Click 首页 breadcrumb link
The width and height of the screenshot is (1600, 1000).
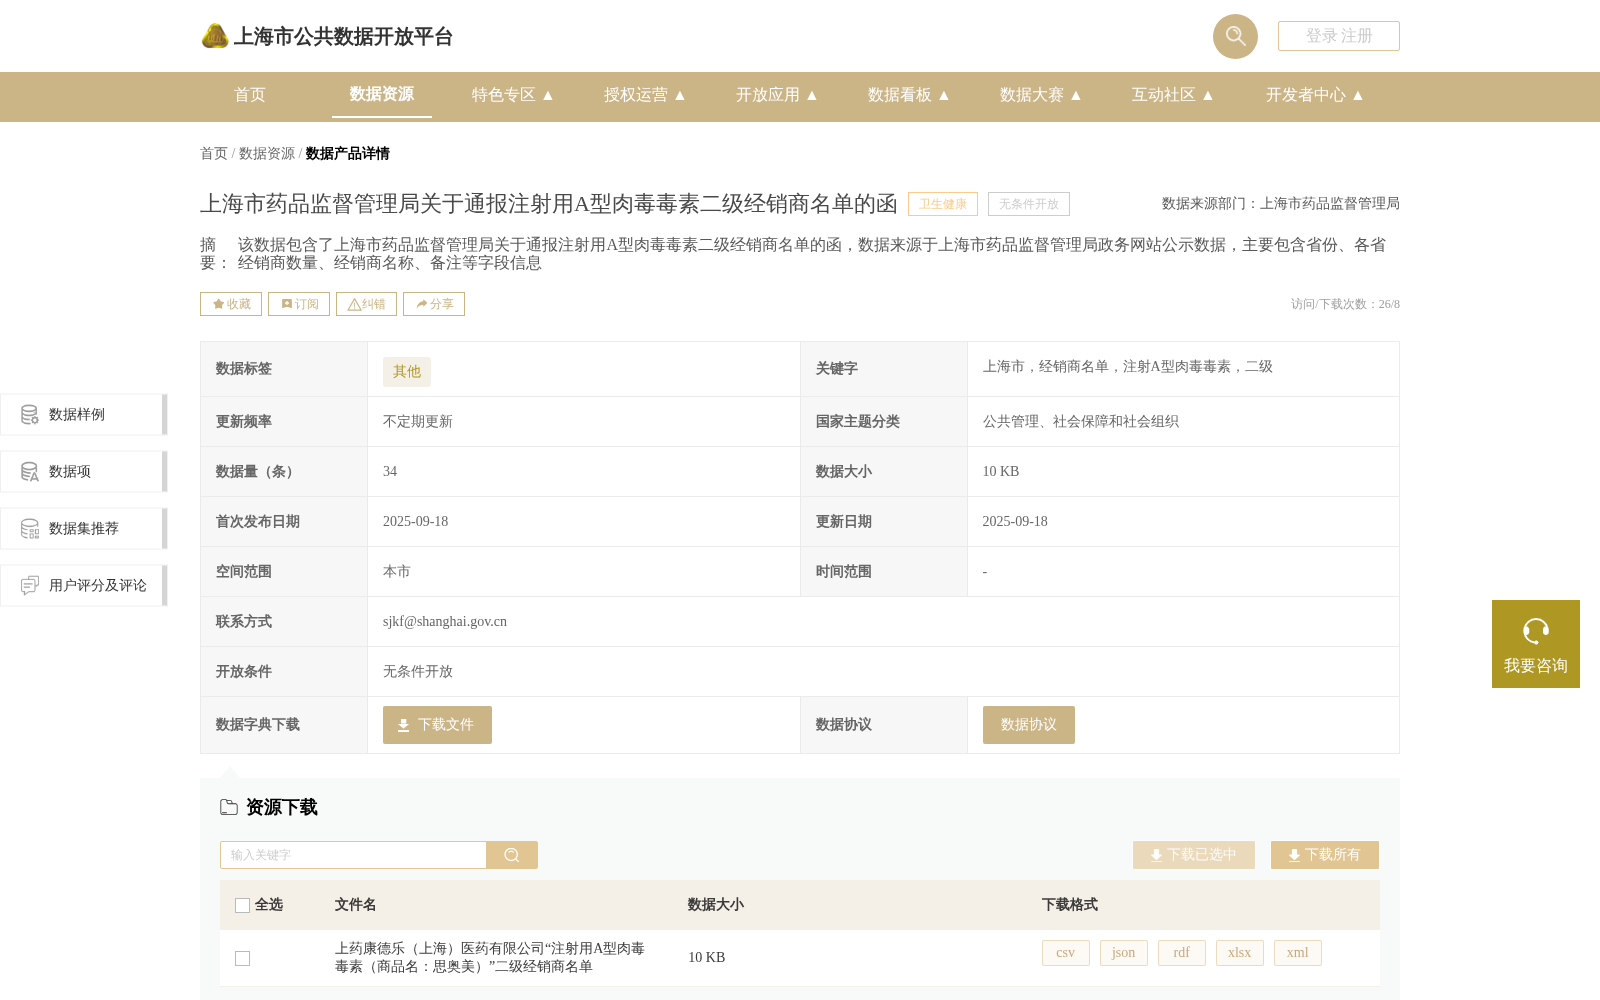pyautogui.click(x=214, y=153)
